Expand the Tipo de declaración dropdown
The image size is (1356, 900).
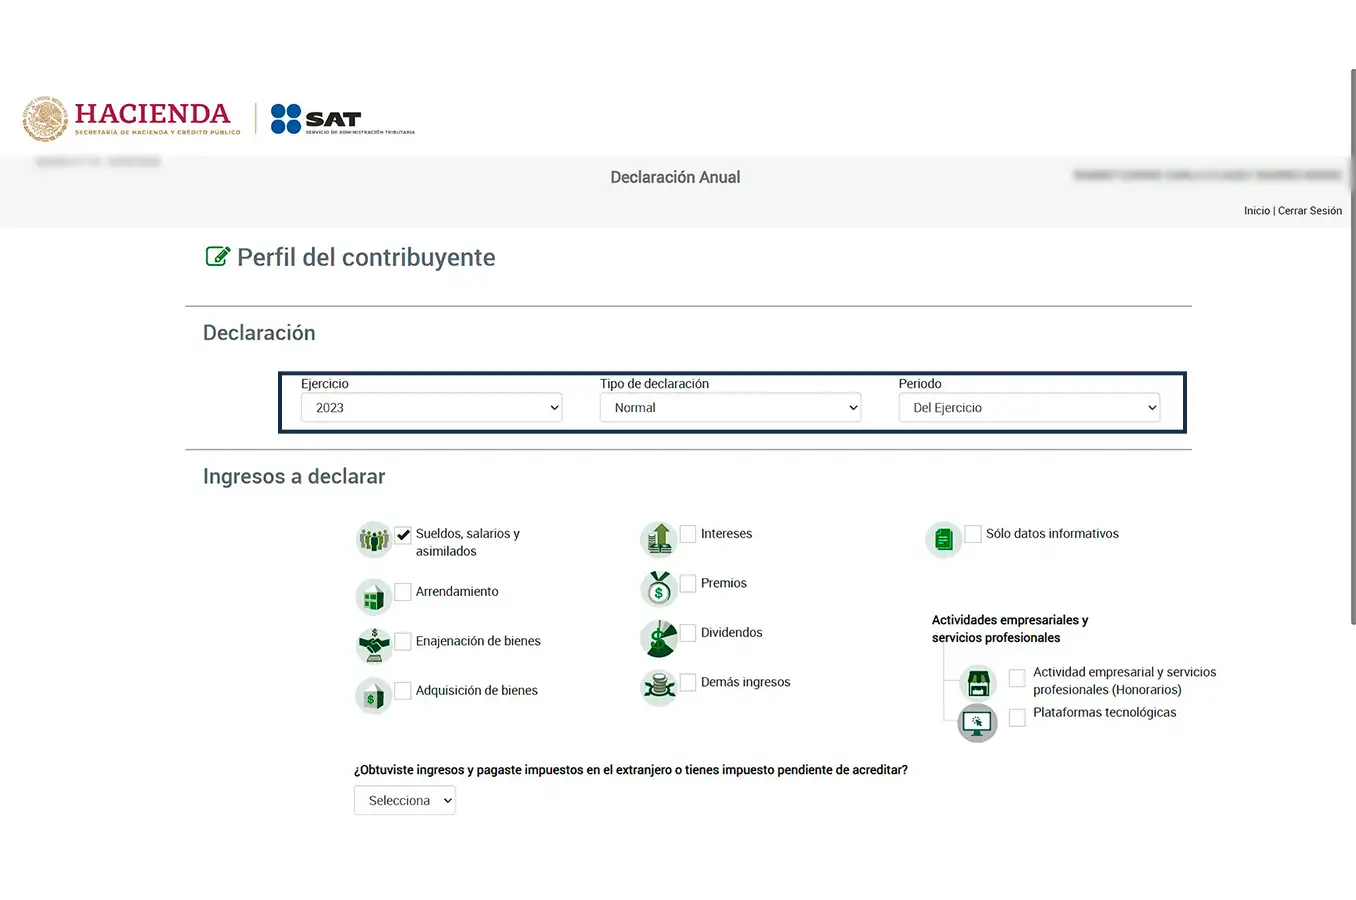(730, 408)
